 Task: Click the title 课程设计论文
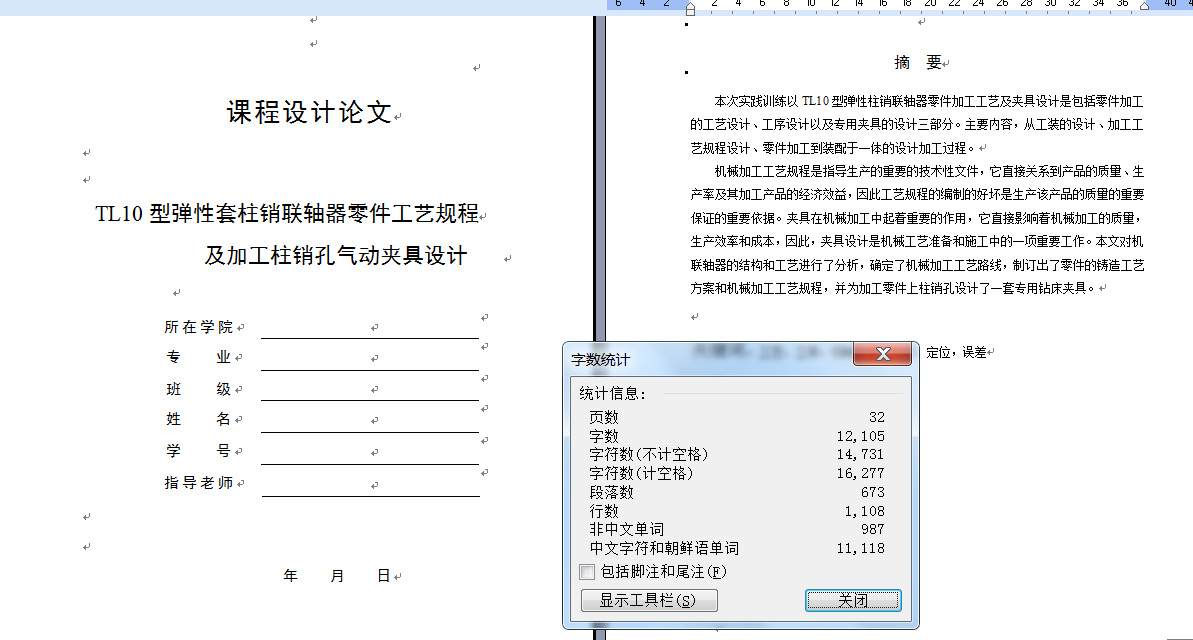[309, 113]
